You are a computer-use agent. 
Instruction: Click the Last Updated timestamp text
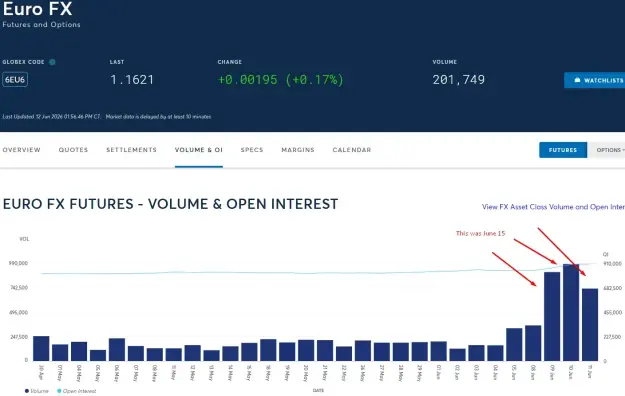pos(51,117)
